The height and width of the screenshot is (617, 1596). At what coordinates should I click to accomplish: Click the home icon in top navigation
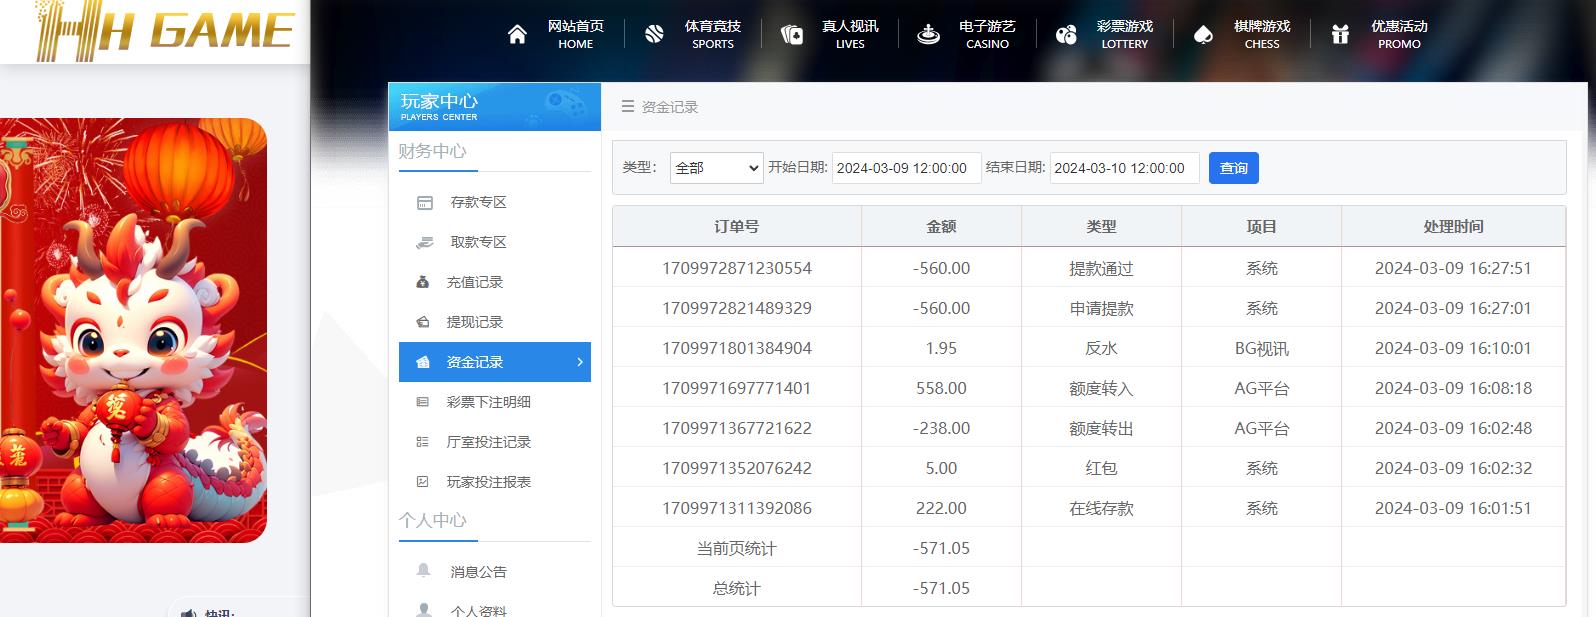click(517, 35)
